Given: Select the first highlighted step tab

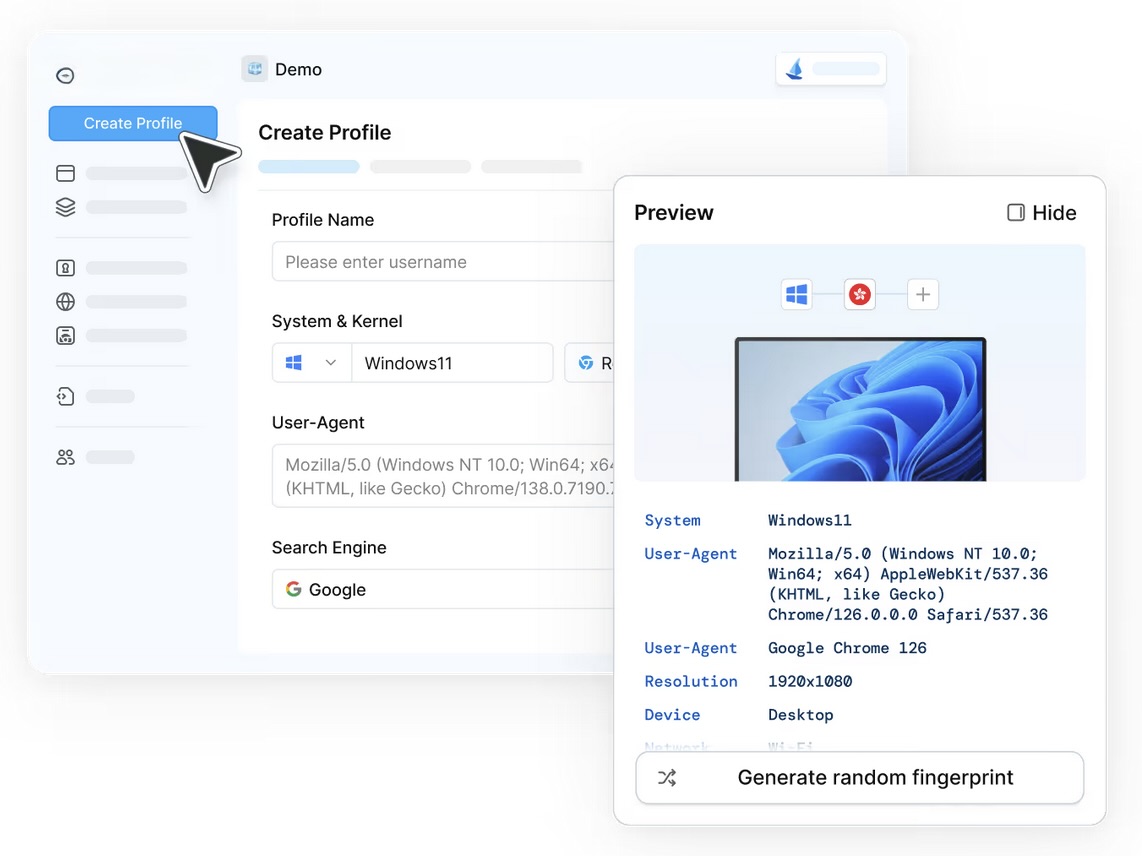Looking at the screenshot, I should click(x=308, y=167).
